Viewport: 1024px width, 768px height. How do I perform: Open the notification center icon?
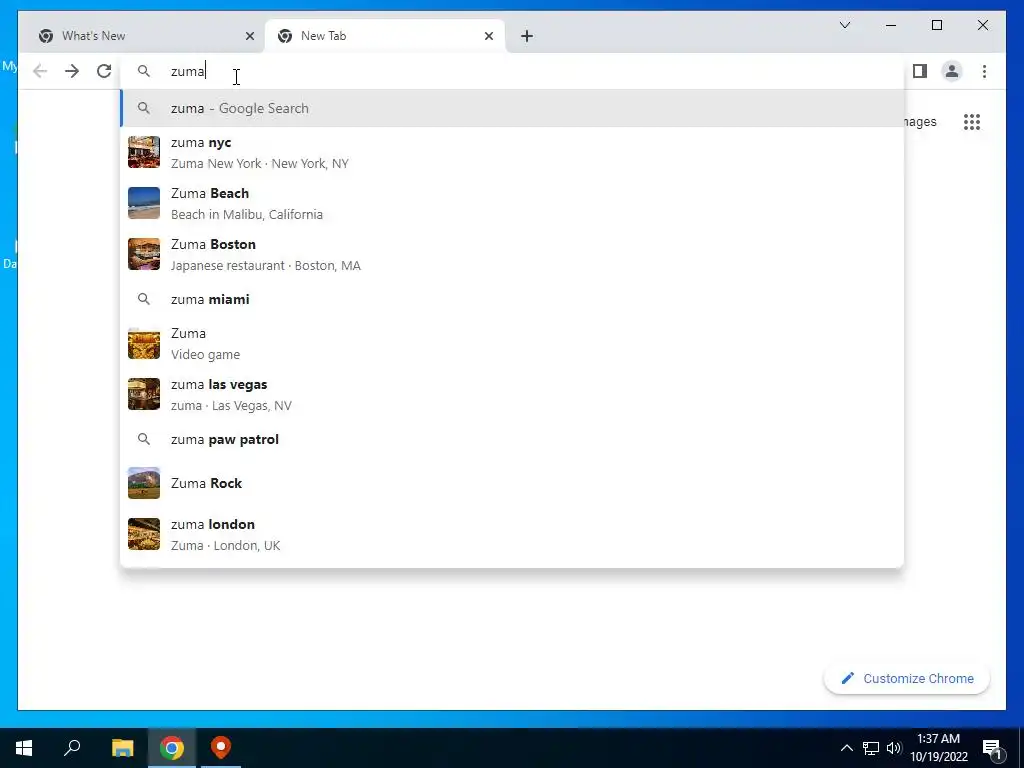pos(991,748)
